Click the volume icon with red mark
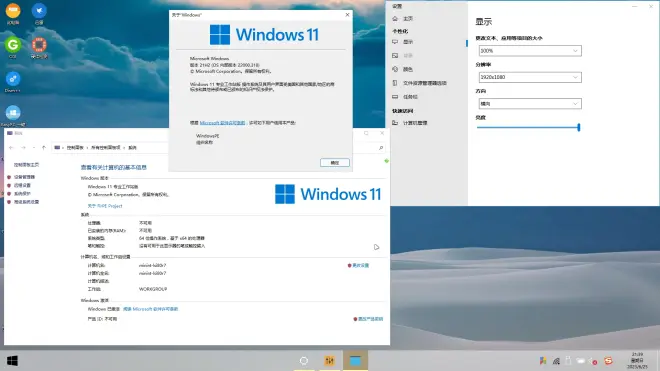 (593, 361)
